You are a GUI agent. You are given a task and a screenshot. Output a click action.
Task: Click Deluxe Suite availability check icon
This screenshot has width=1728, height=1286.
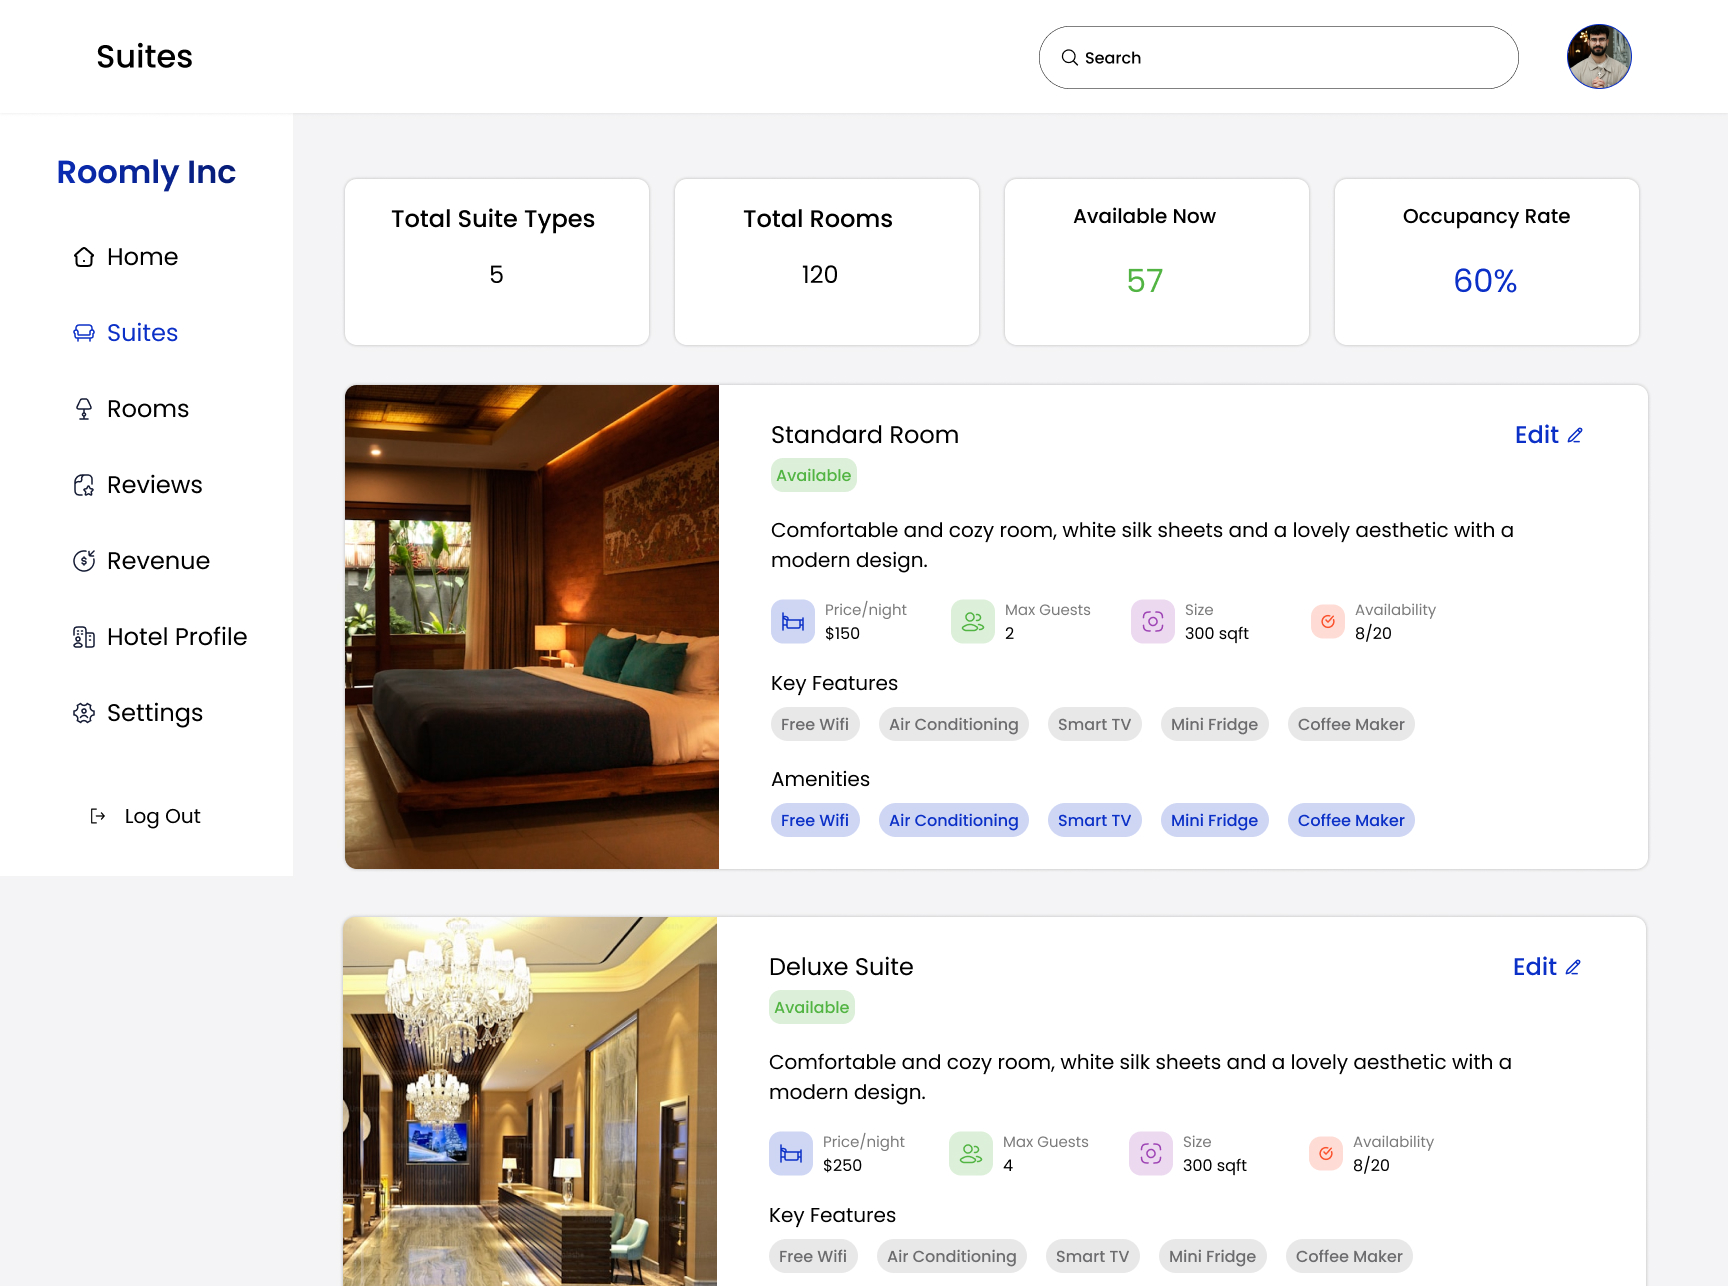[1326, 1154]
